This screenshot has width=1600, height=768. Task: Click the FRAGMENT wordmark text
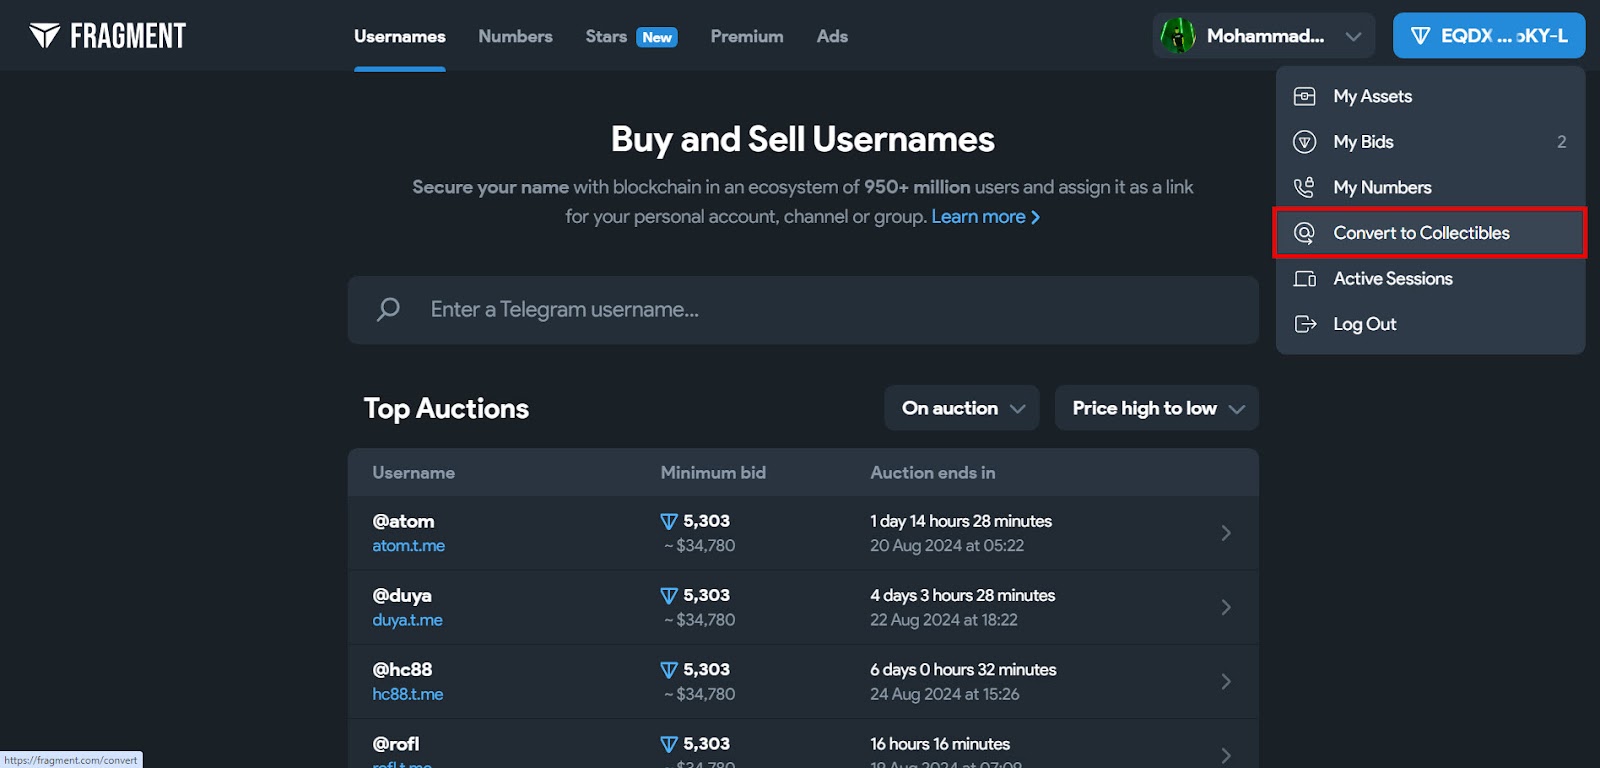(x=128, y=36)
